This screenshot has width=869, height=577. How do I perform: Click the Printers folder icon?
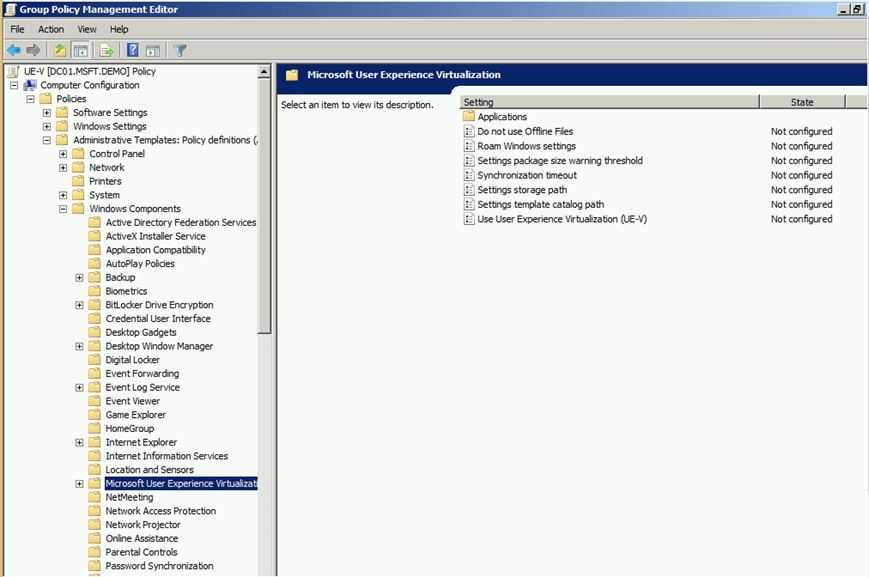pyautogui.click(x=79, y=181)
